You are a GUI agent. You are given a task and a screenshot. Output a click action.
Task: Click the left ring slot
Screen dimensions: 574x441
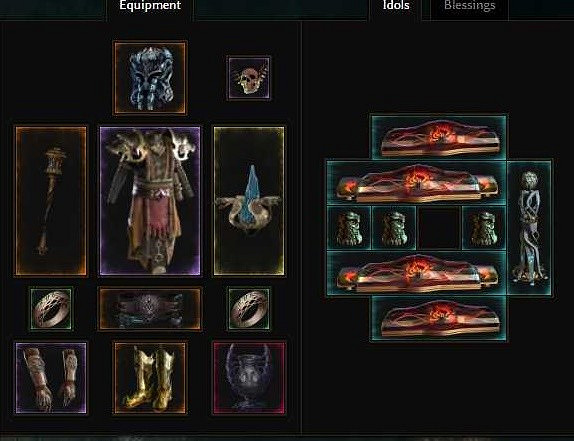click(51, 309)
